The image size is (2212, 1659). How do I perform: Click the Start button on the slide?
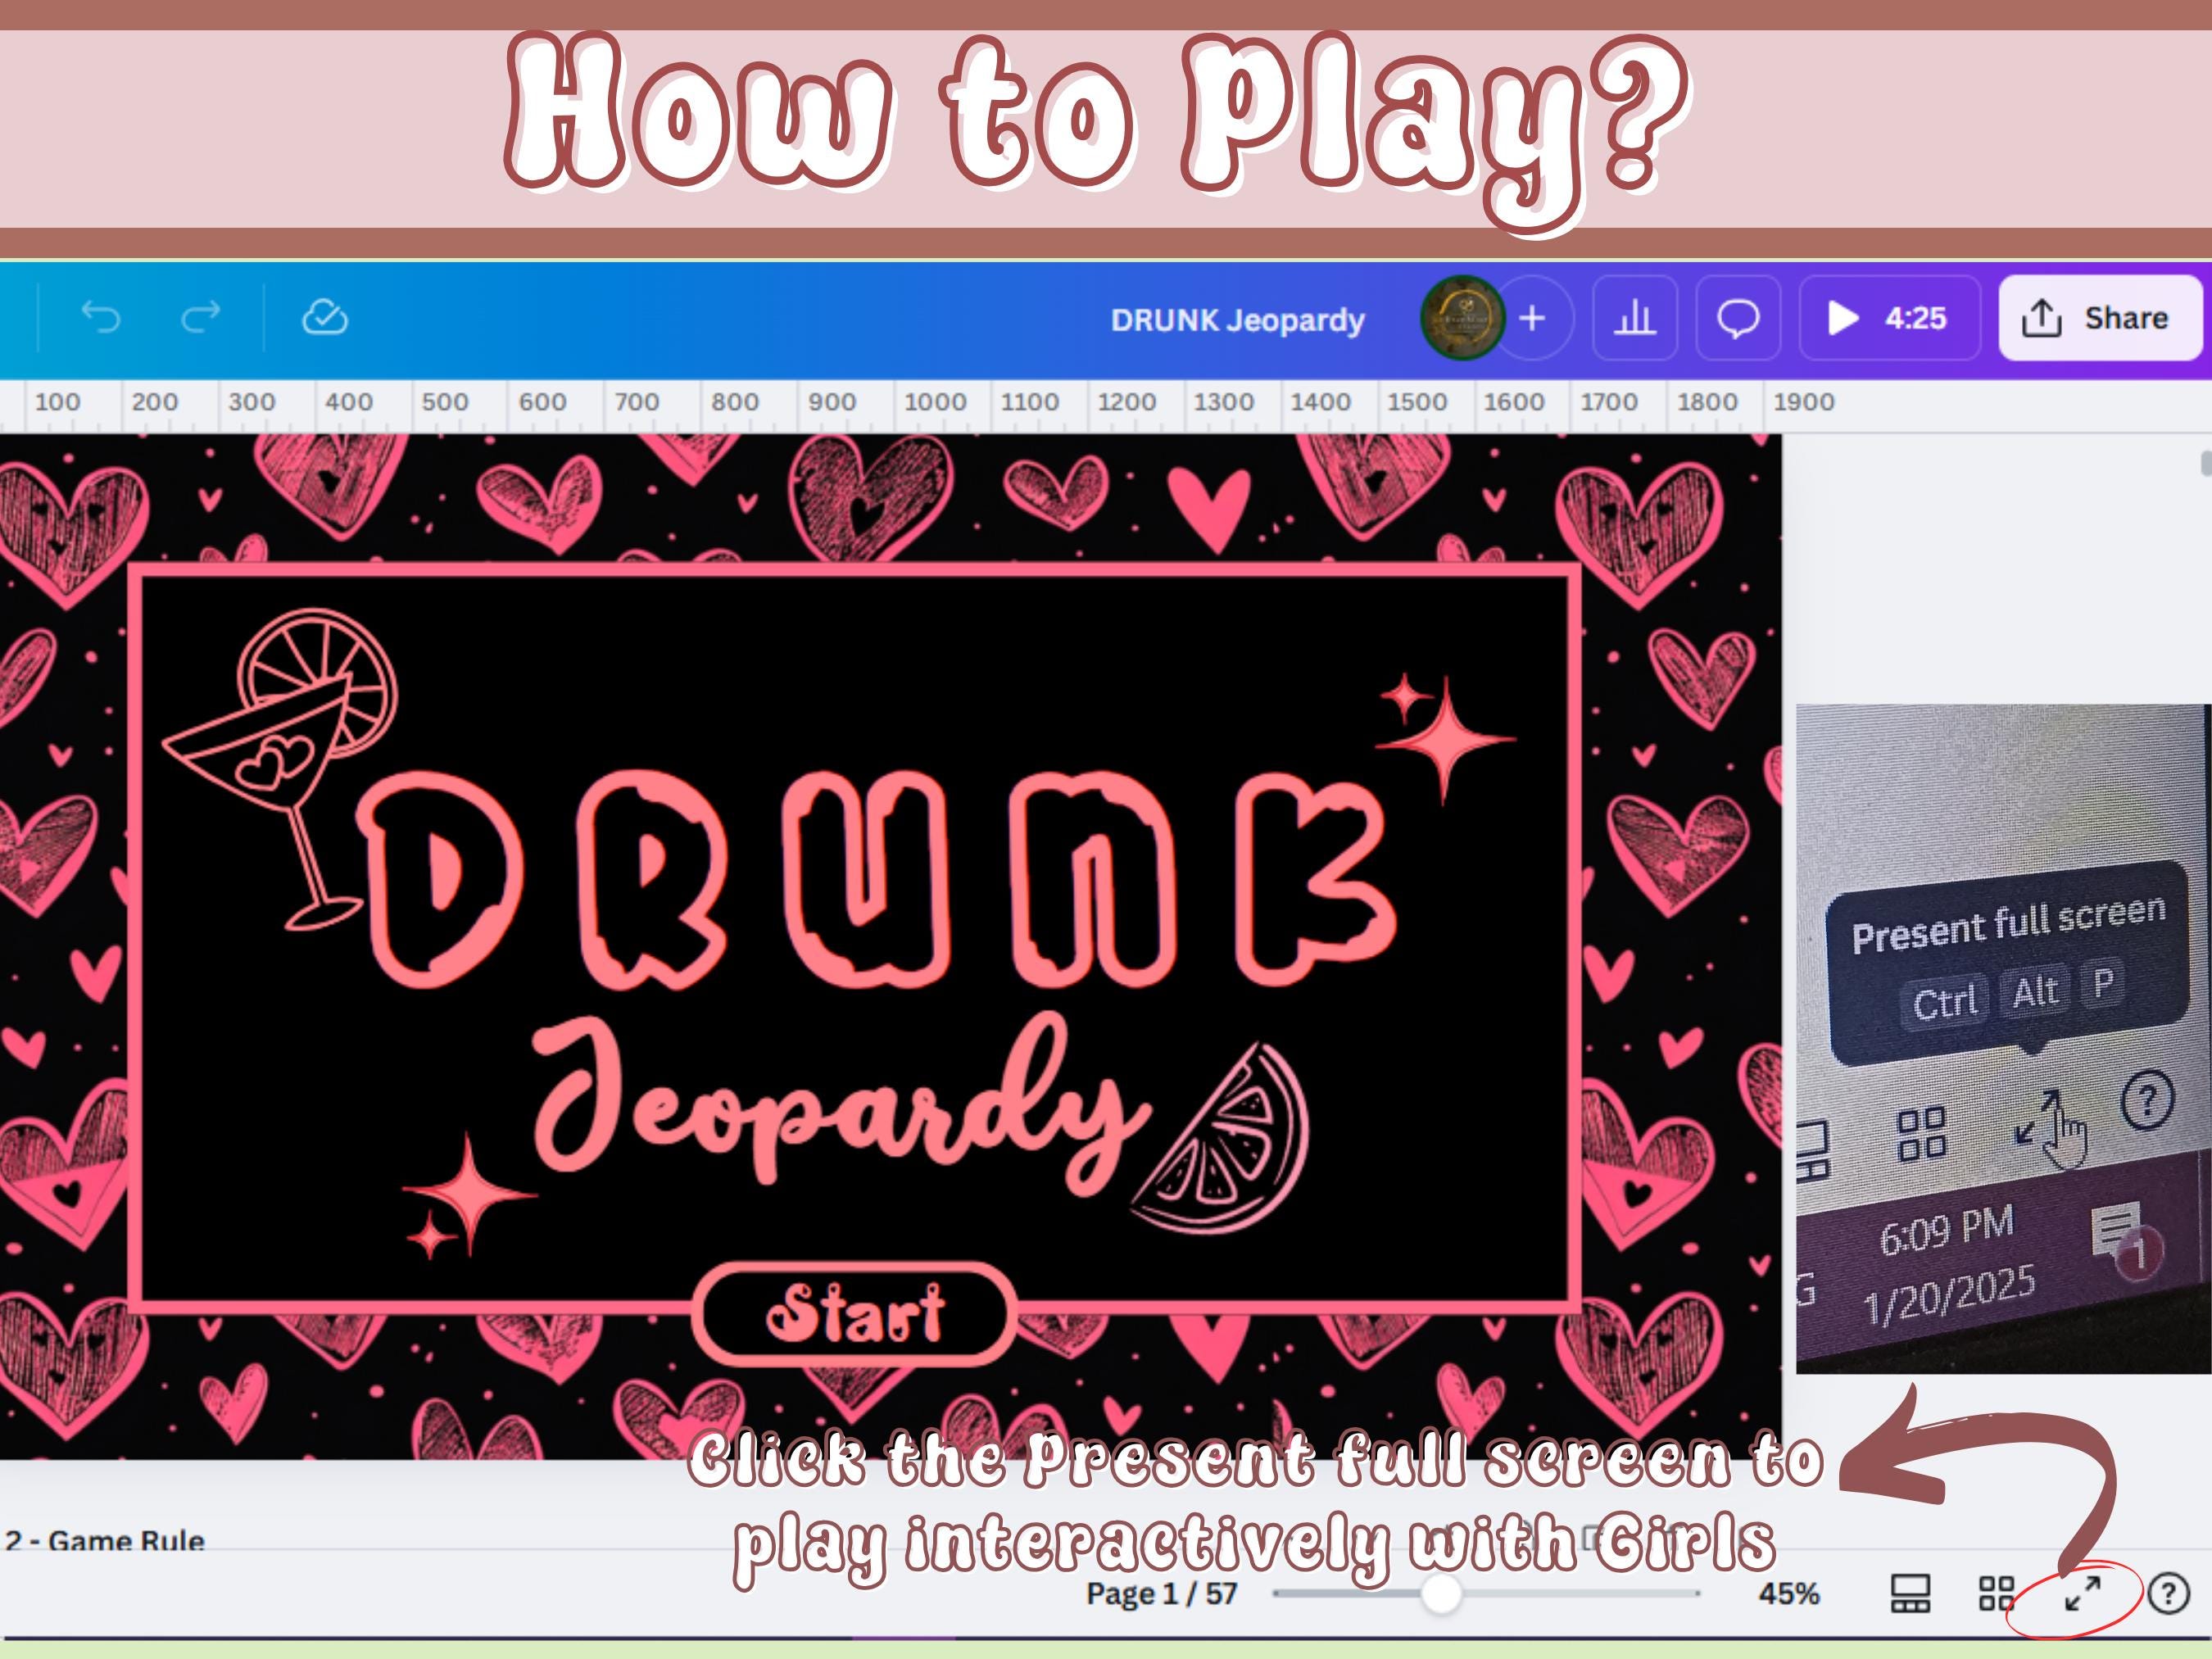click(x=858, y=1314)
